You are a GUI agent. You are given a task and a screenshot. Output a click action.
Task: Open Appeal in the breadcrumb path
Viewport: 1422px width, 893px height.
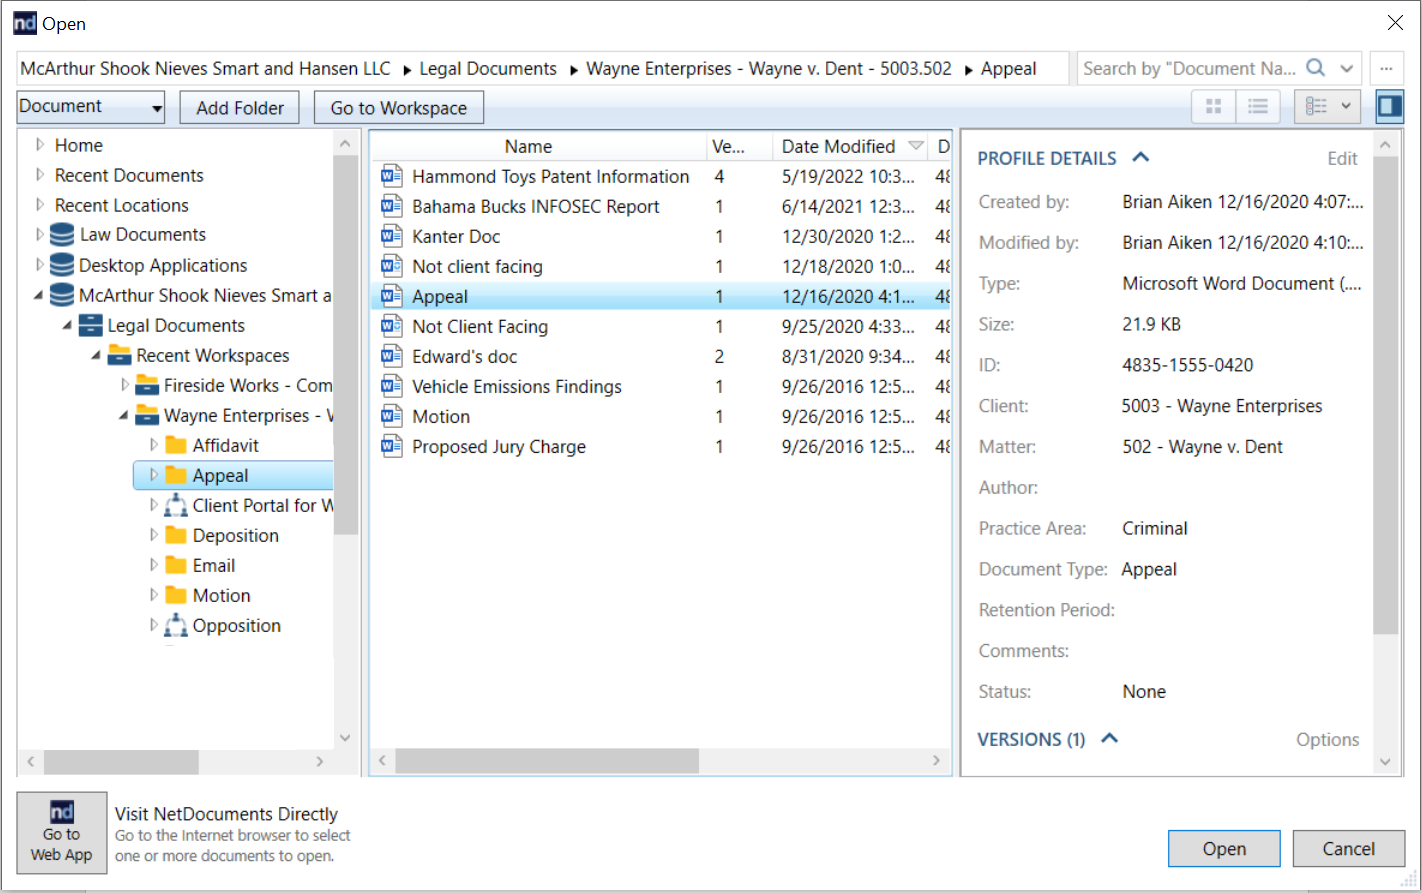1008,68
